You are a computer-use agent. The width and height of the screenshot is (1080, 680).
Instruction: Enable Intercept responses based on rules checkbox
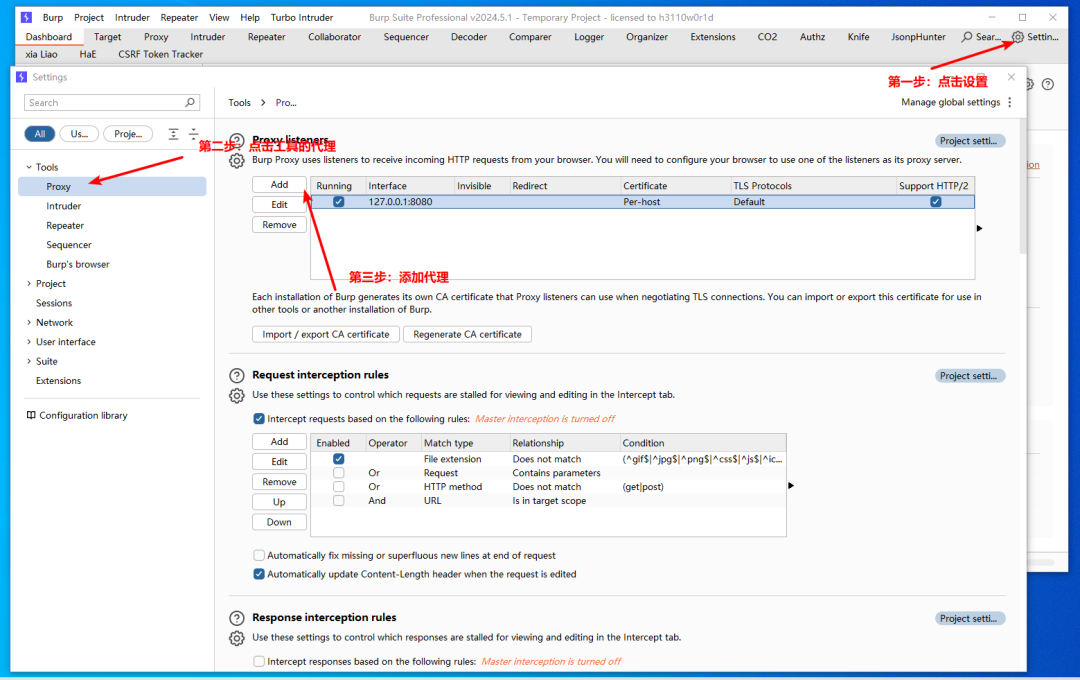pyautogui.click(x=259, y=661)
